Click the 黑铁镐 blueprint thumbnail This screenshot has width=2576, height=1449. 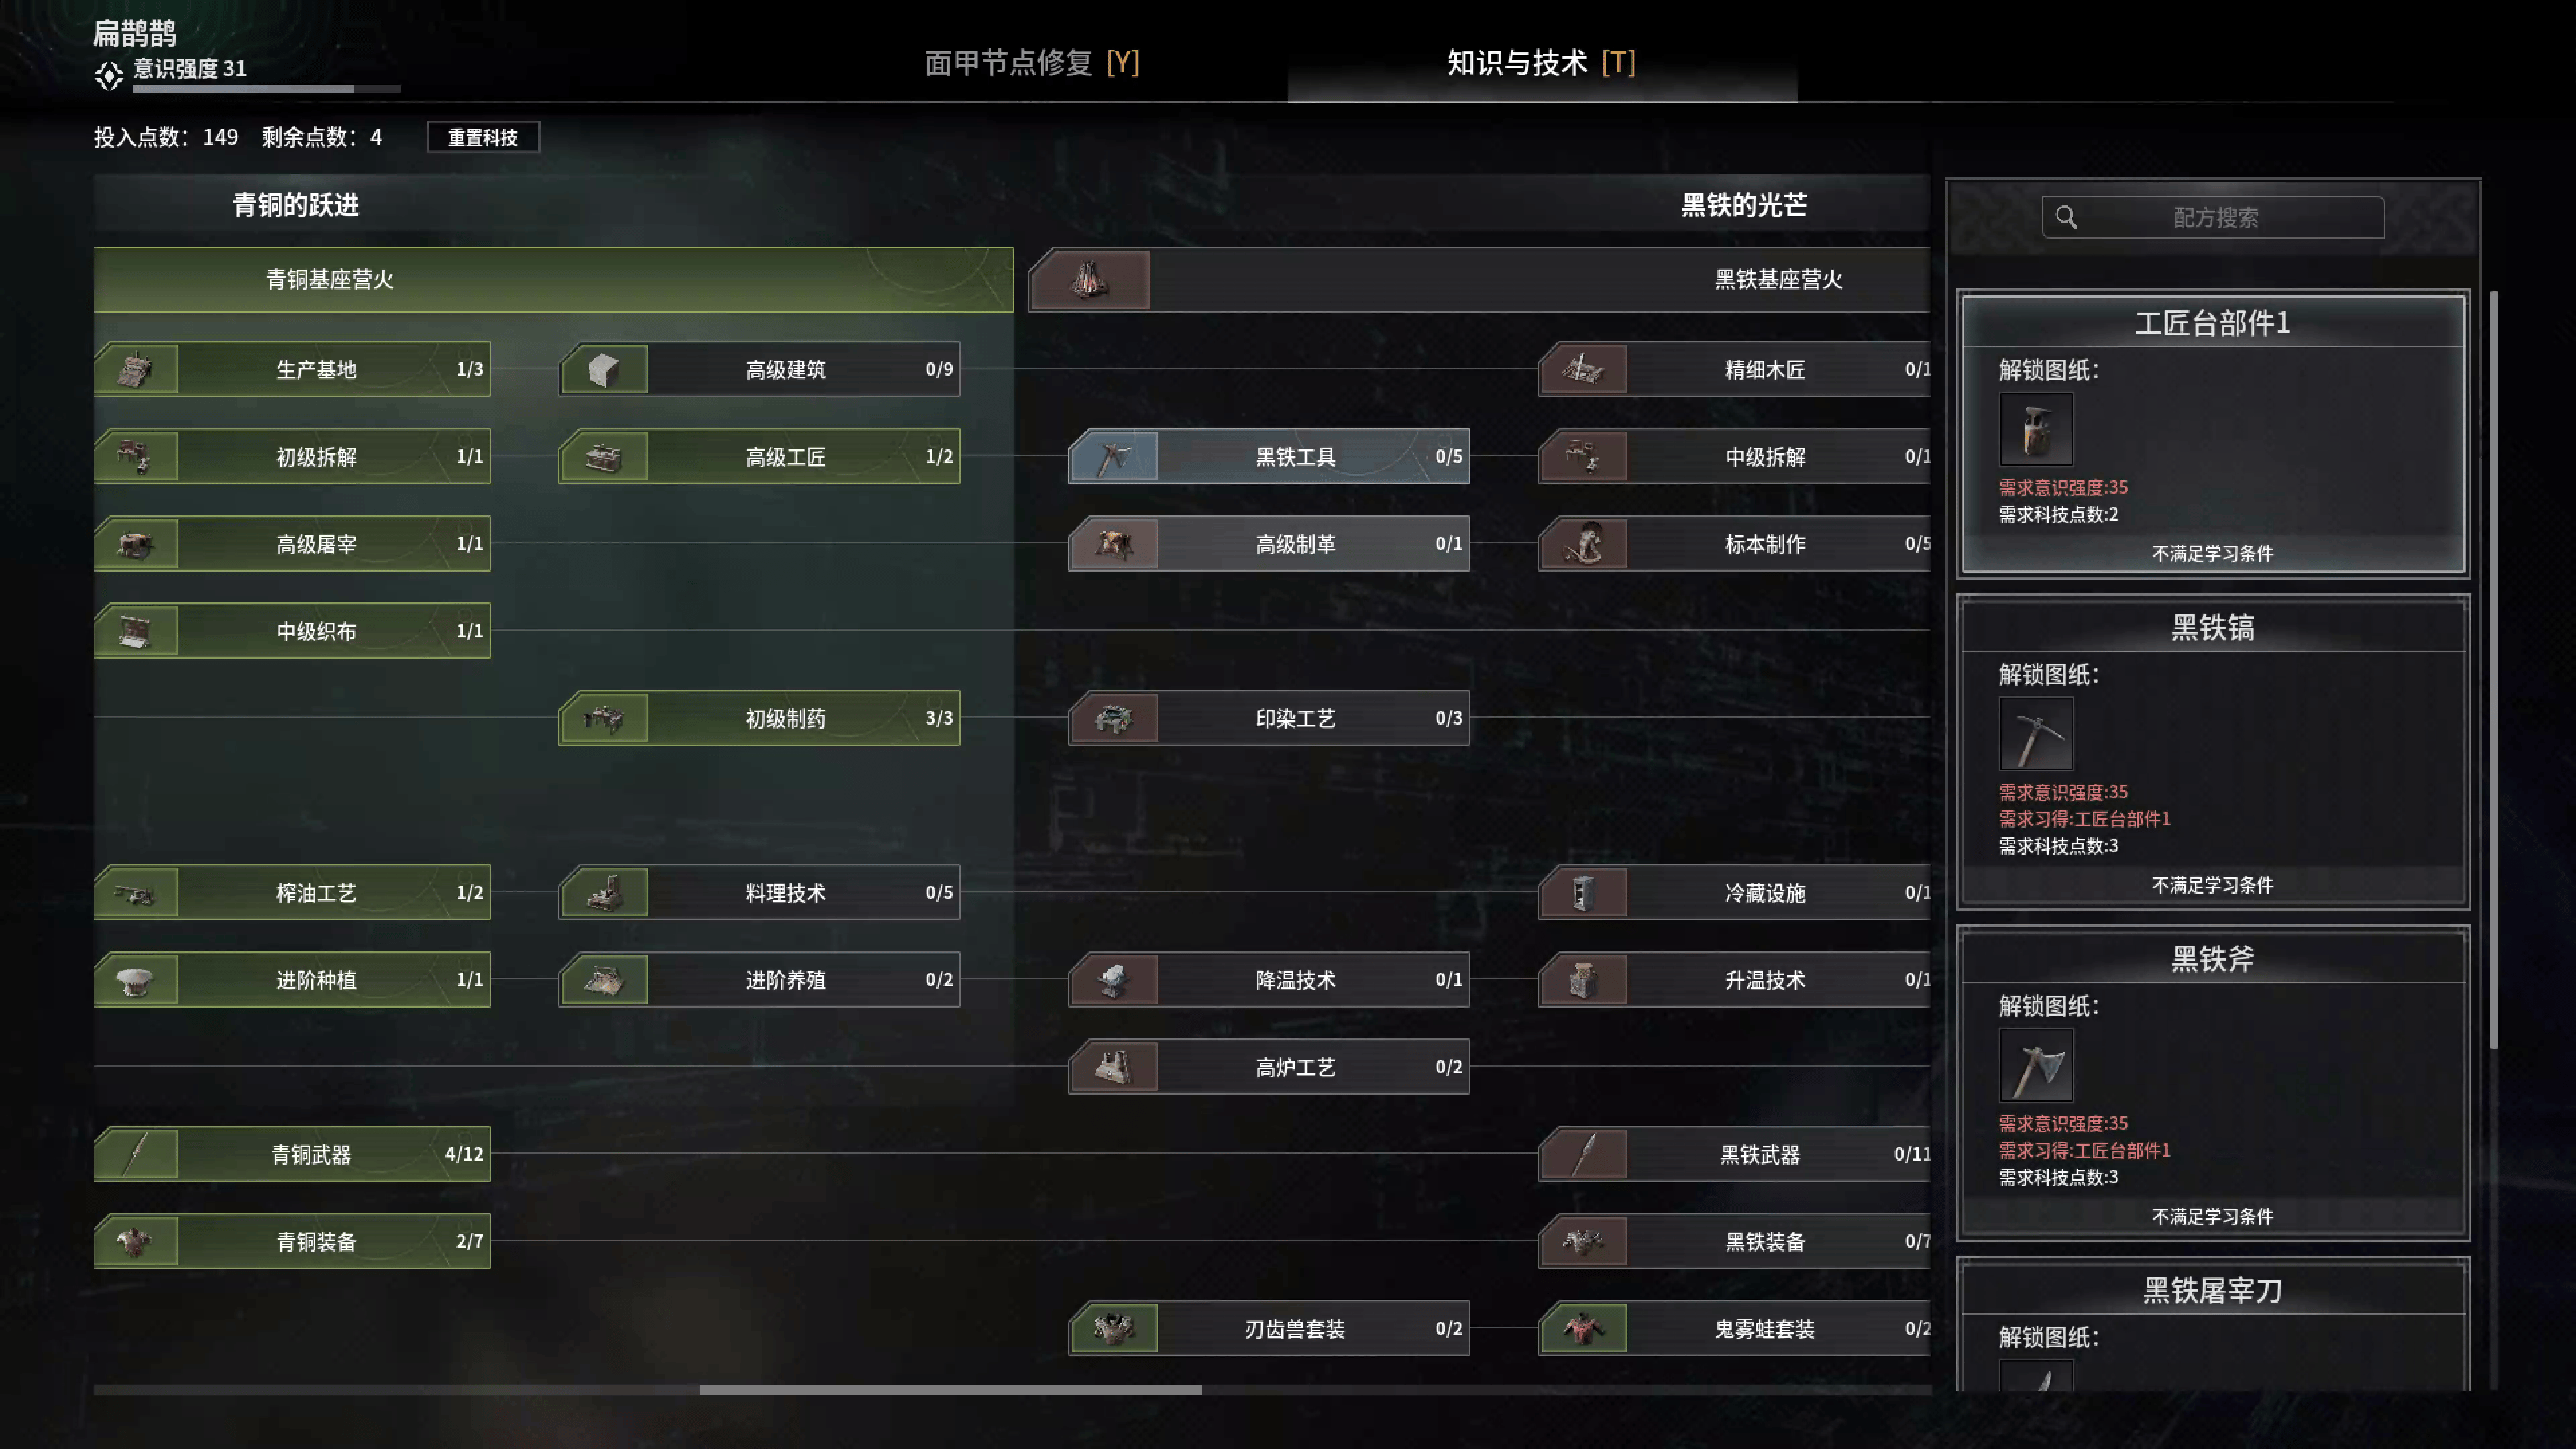click(2036, 734)
